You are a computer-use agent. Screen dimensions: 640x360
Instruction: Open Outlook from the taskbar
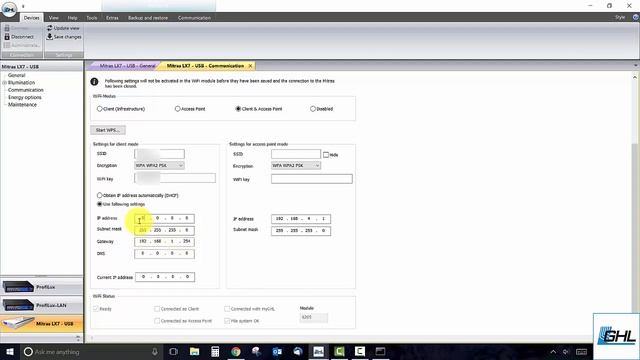click(277, 352)
